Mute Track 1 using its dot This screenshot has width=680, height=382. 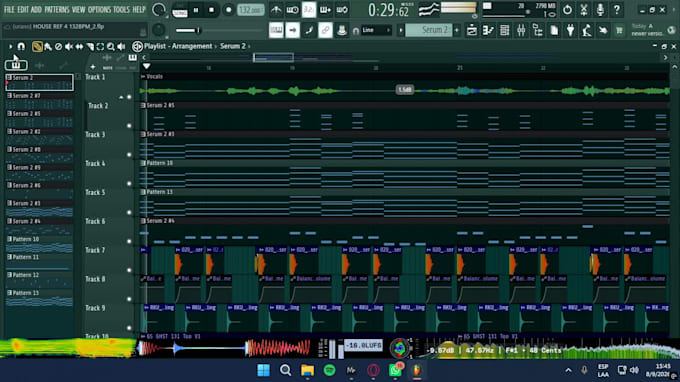tap(129, 97)
